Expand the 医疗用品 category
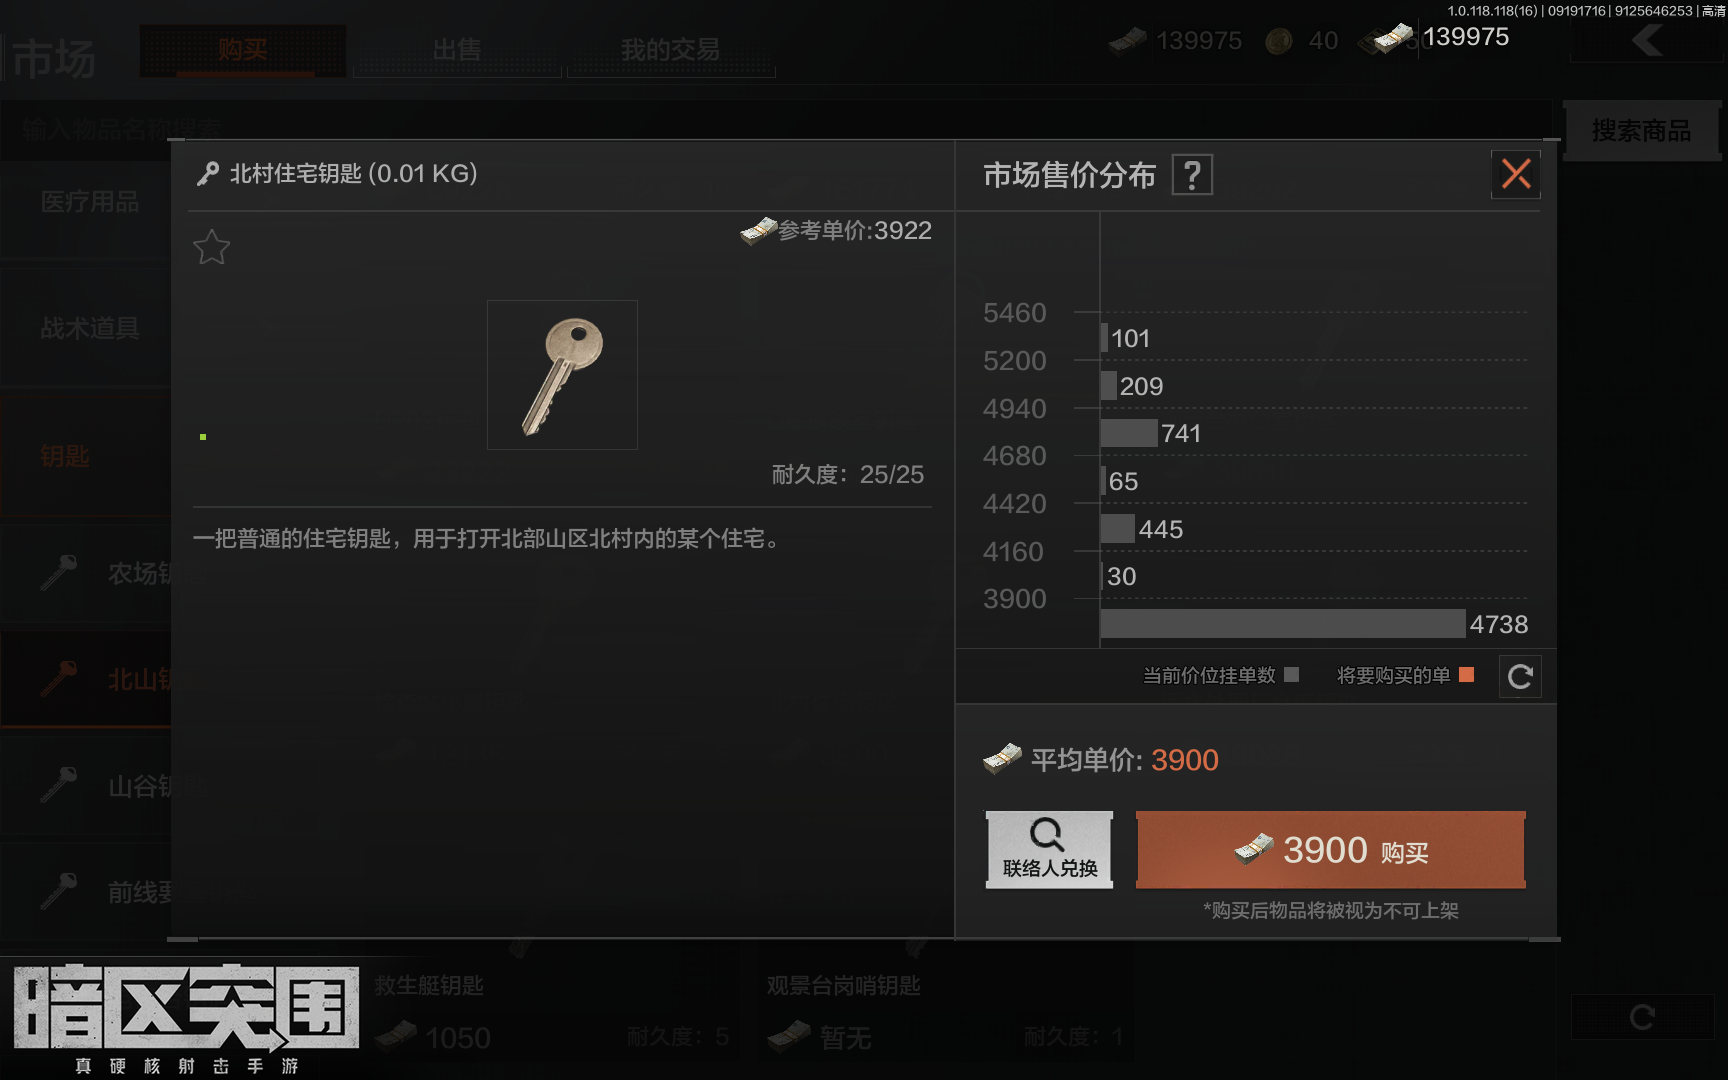The height and width of the screenshot is (1080, 1728). pyautogui.click(x=88, y=202)
